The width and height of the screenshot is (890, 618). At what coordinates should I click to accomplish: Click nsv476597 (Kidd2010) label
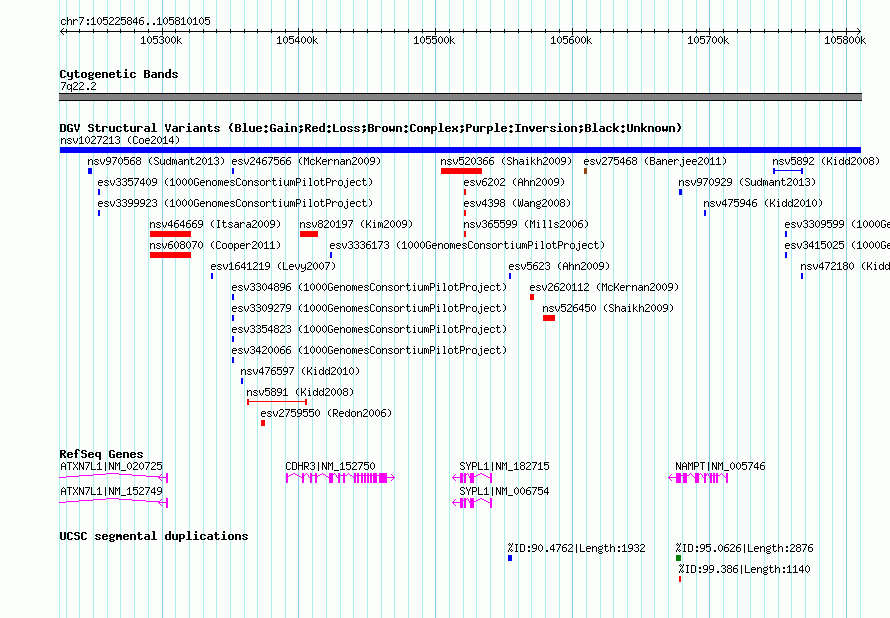(x=300, y=371)
